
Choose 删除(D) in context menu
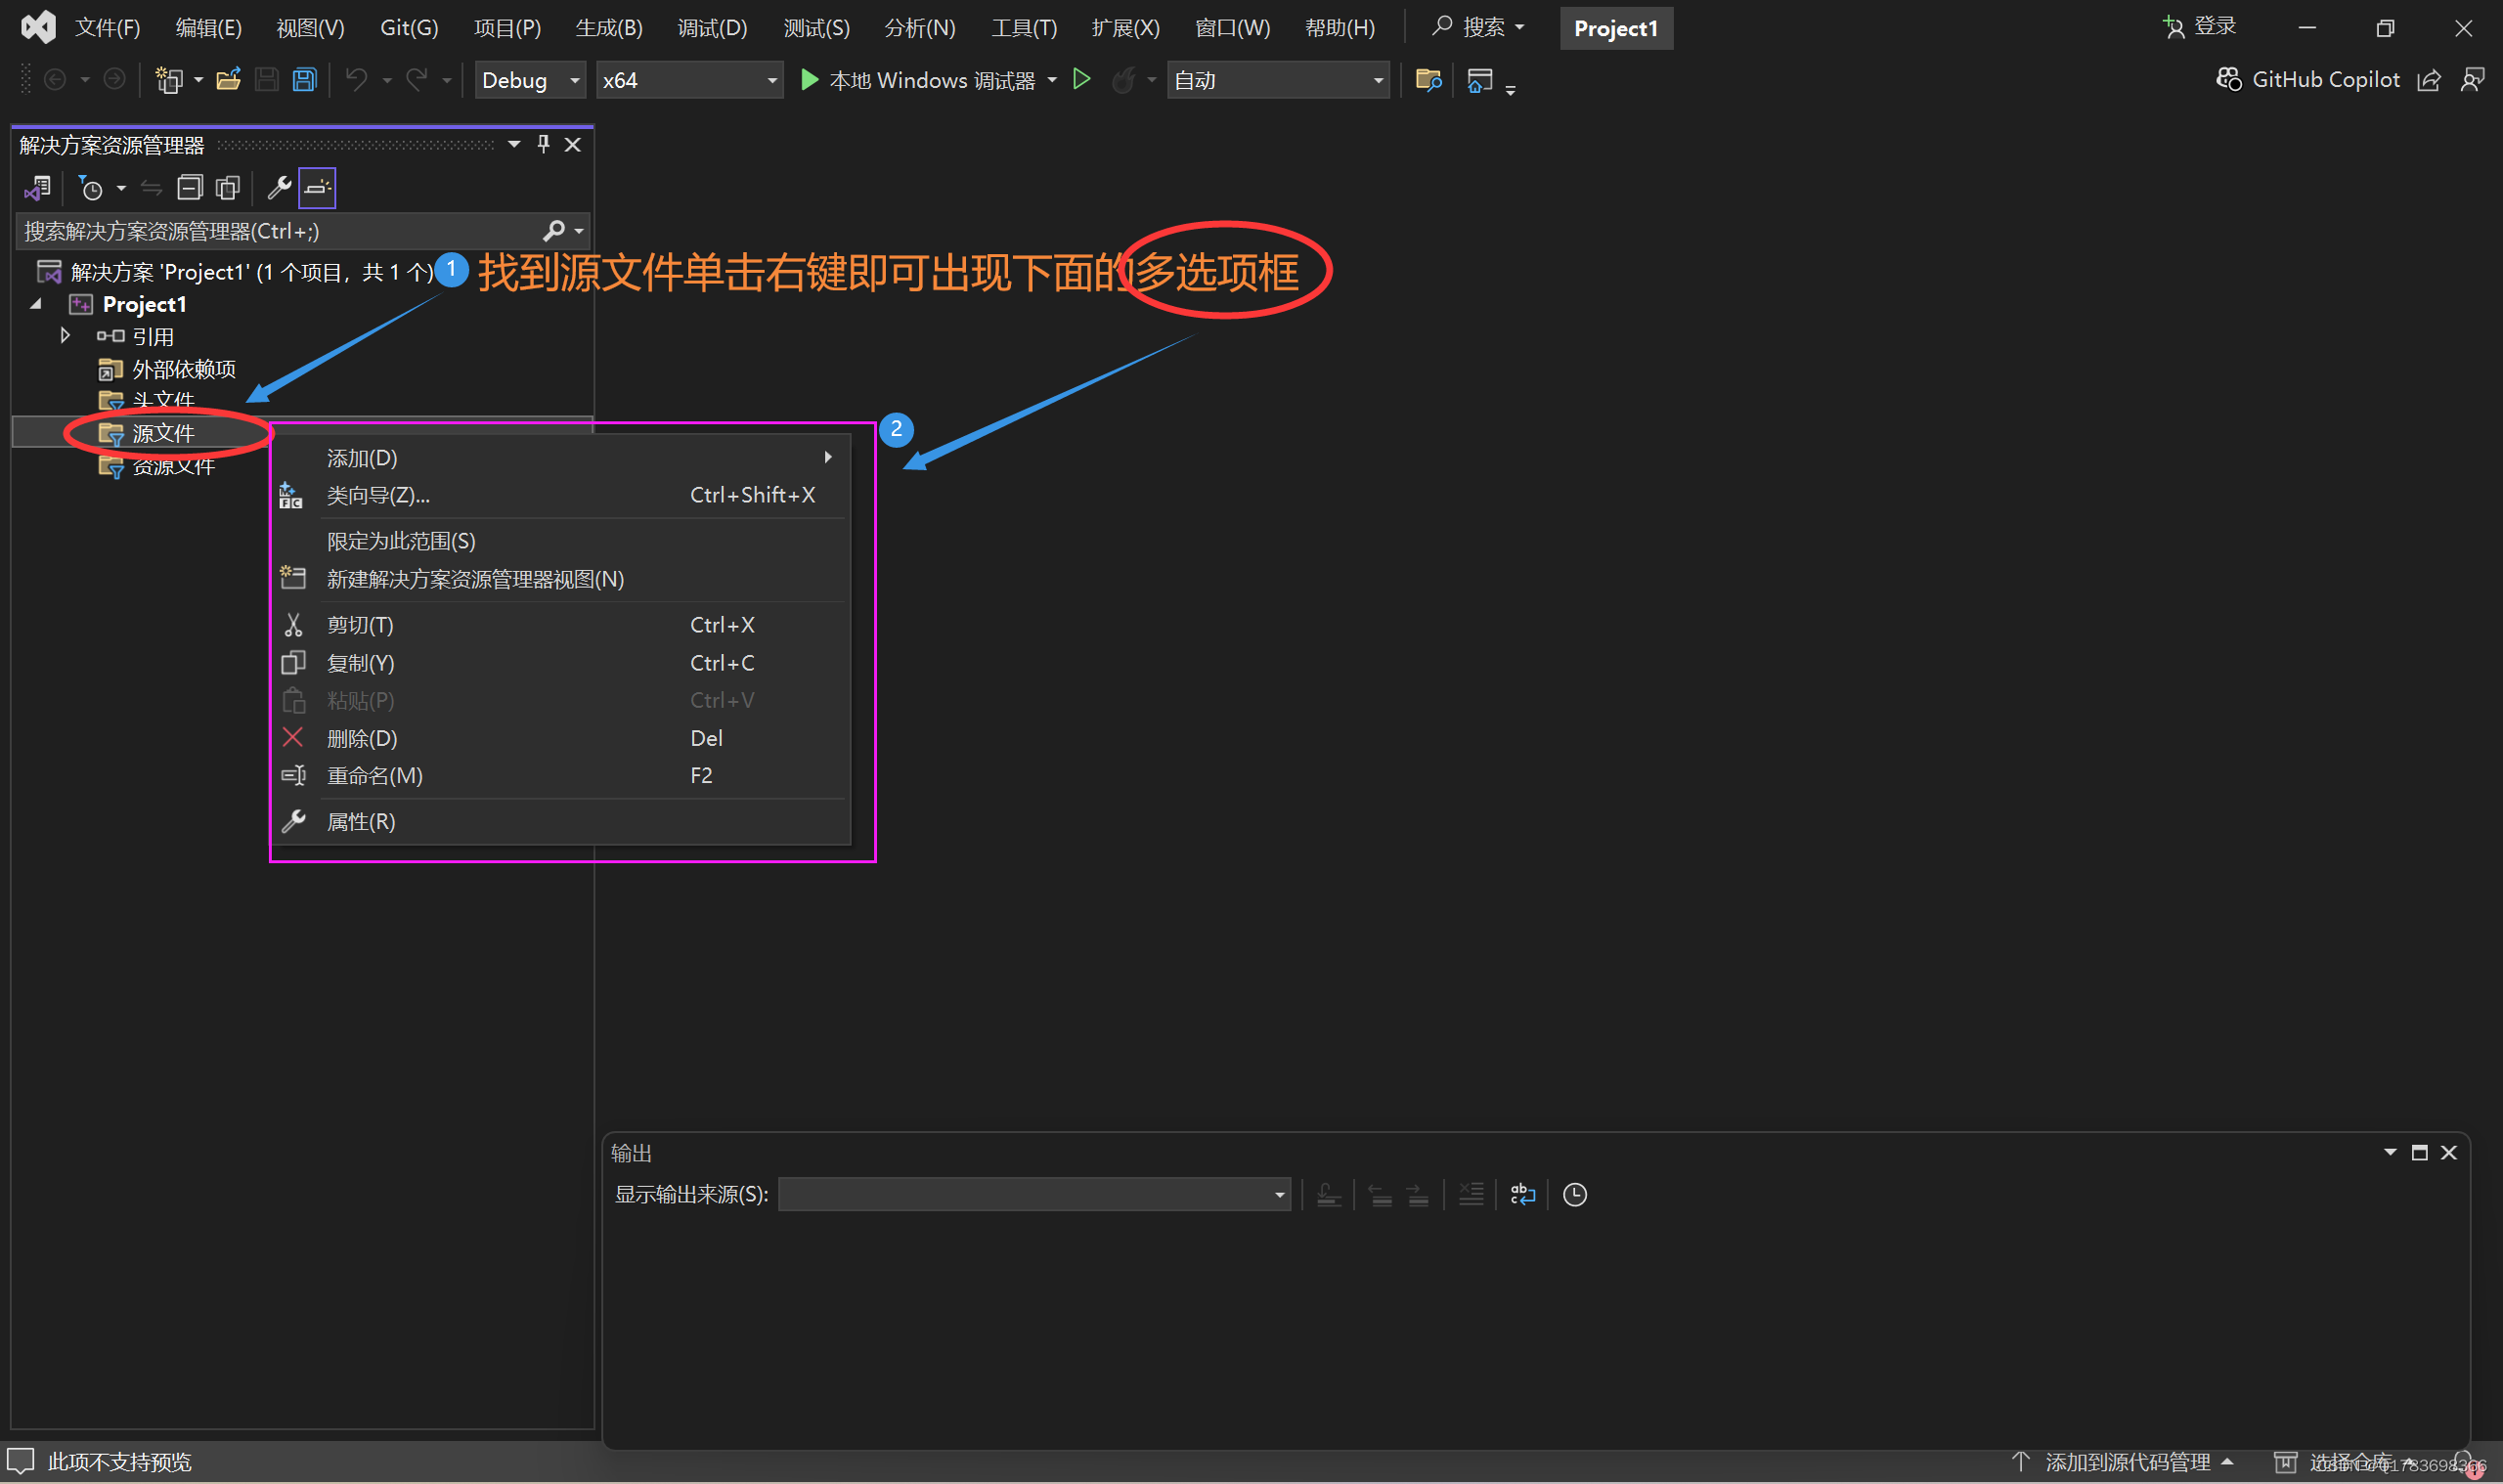(x=561, y=738)
